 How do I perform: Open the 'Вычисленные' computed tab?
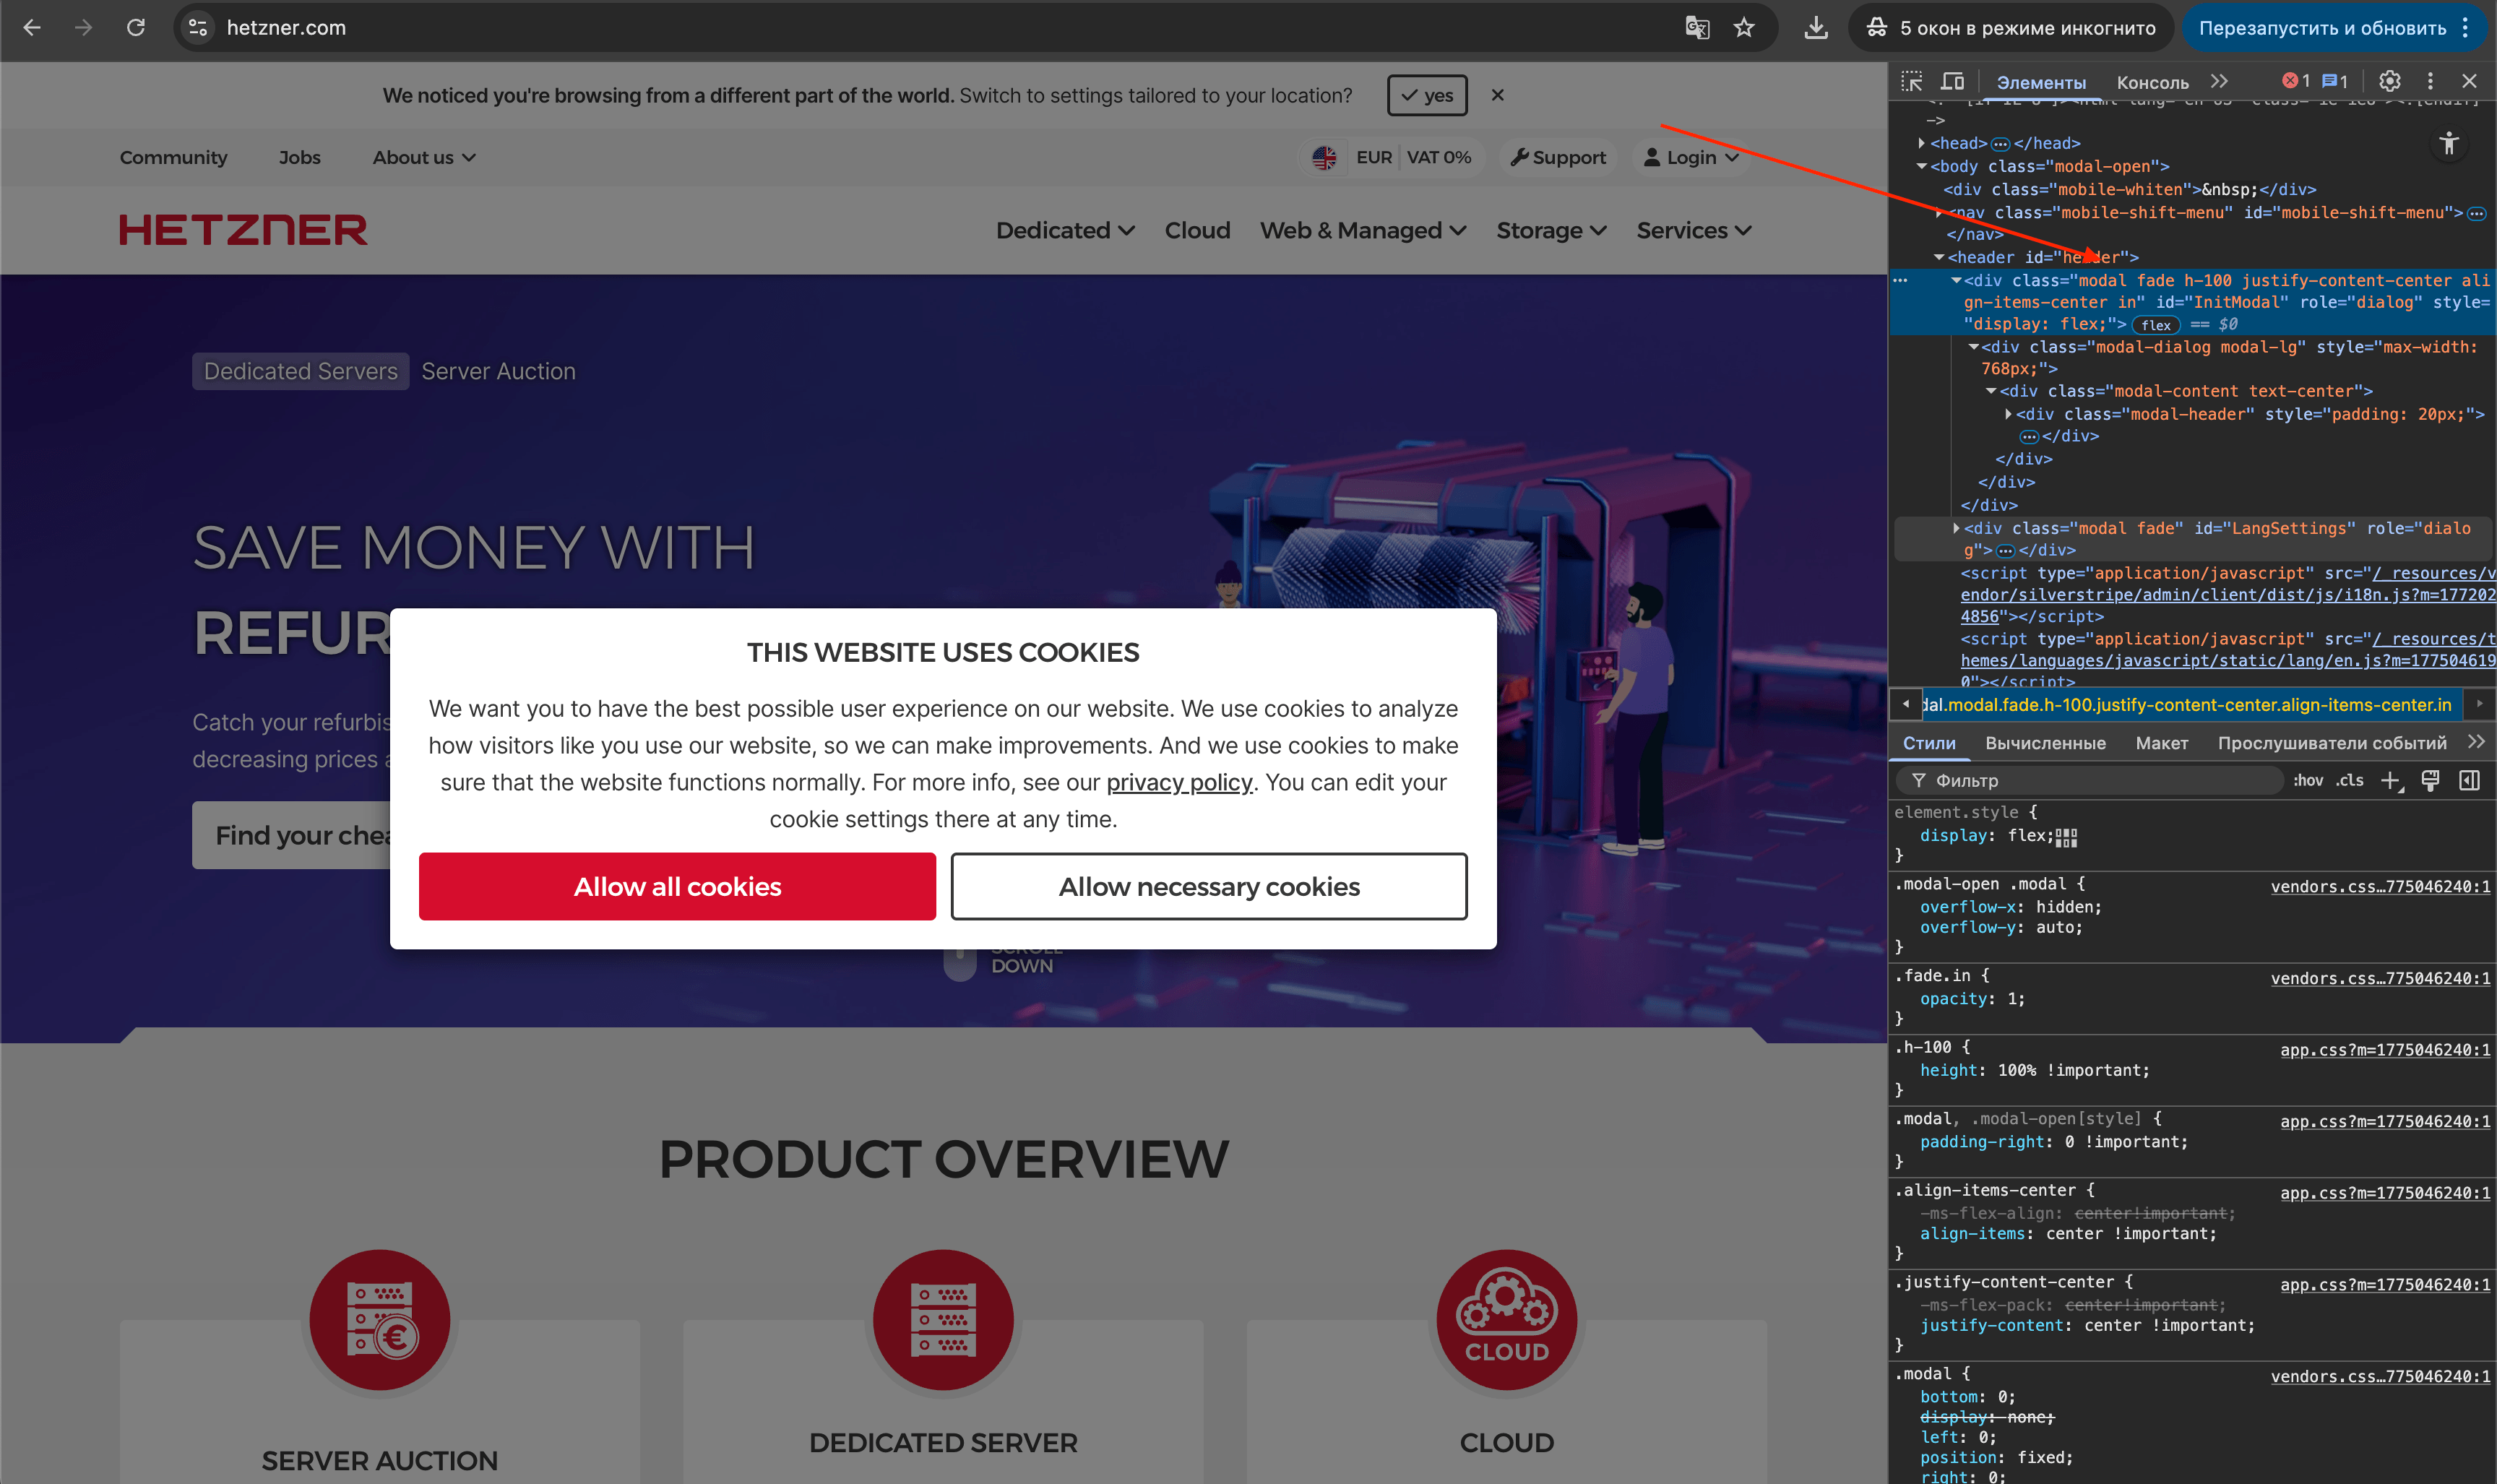tap(2045, 743)
